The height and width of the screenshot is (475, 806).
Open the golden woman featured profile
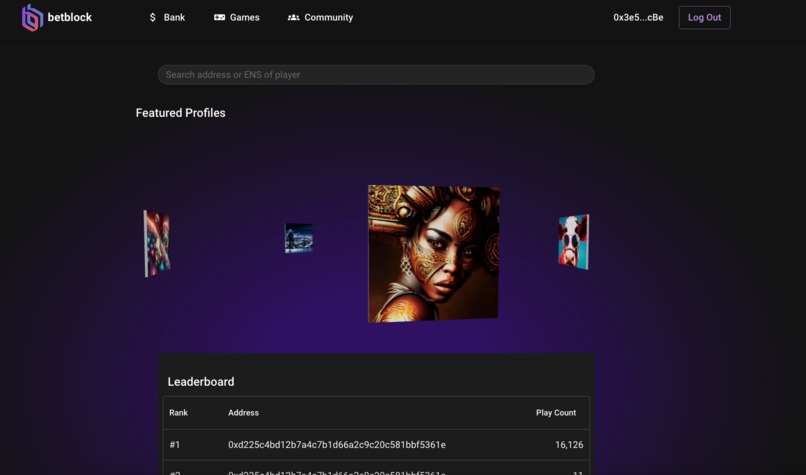pyautogui.click(x=433, y=253)
